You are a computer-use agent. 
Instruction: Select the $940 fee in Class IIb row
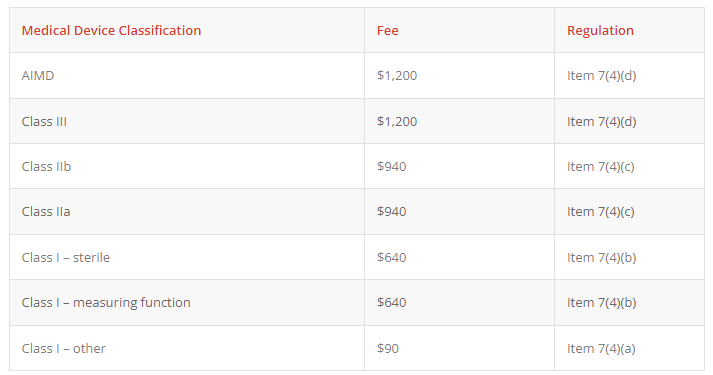392,167
